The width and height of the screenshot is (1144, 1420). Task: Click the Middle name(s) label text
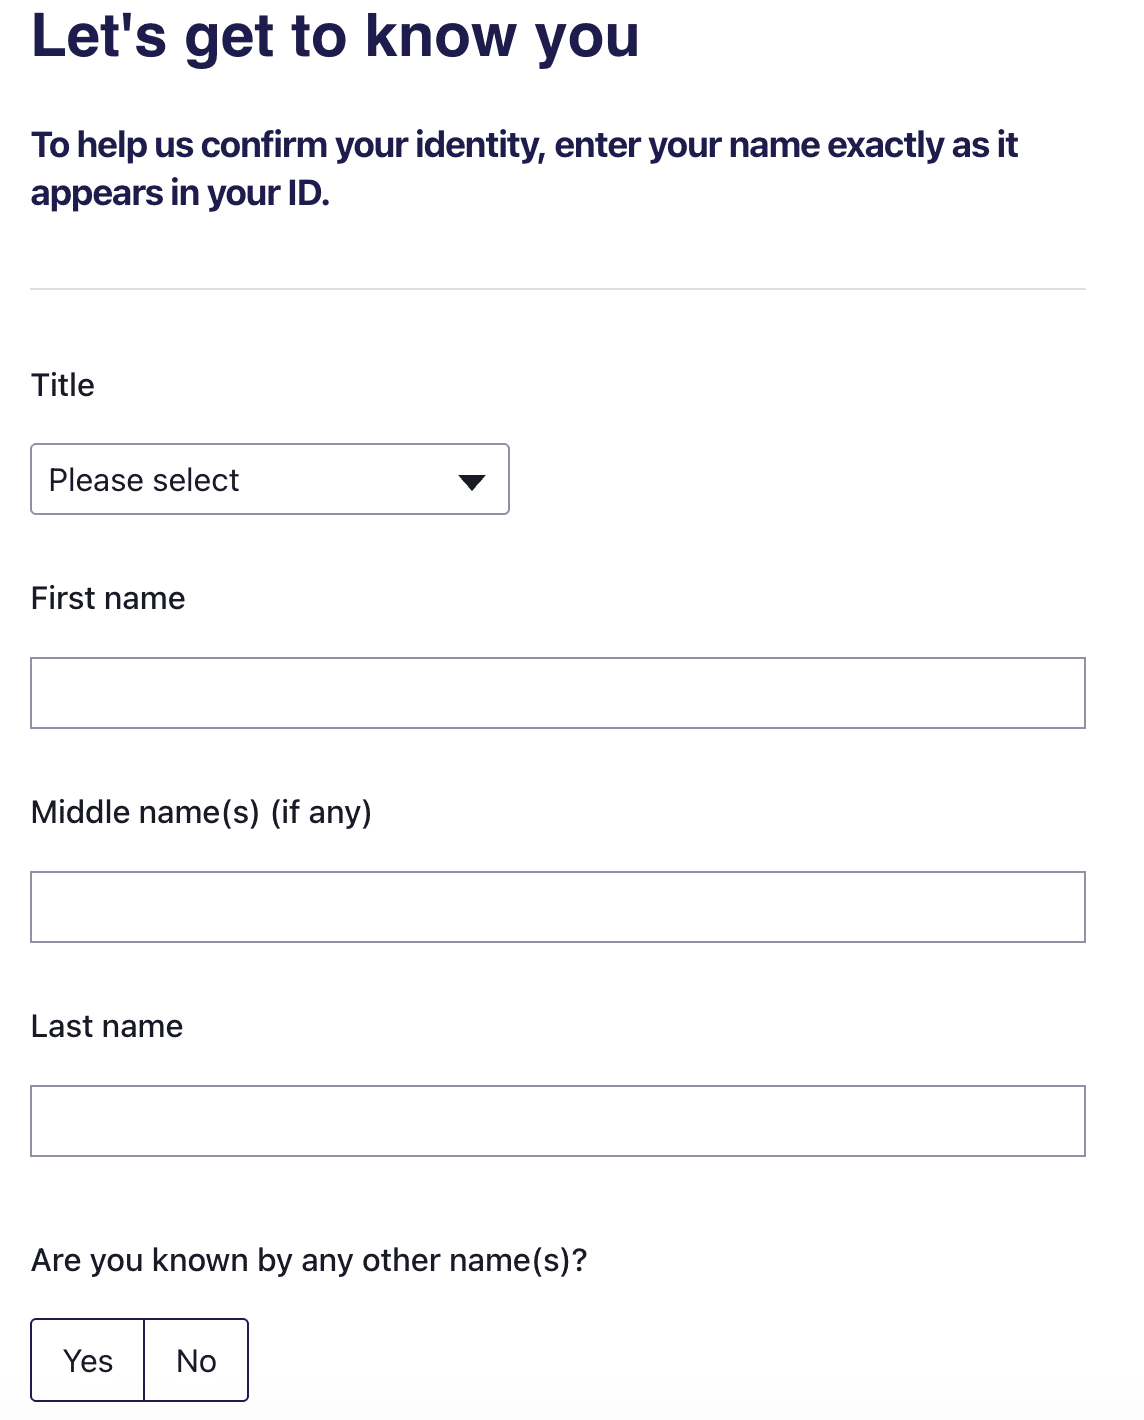[145, 812]
